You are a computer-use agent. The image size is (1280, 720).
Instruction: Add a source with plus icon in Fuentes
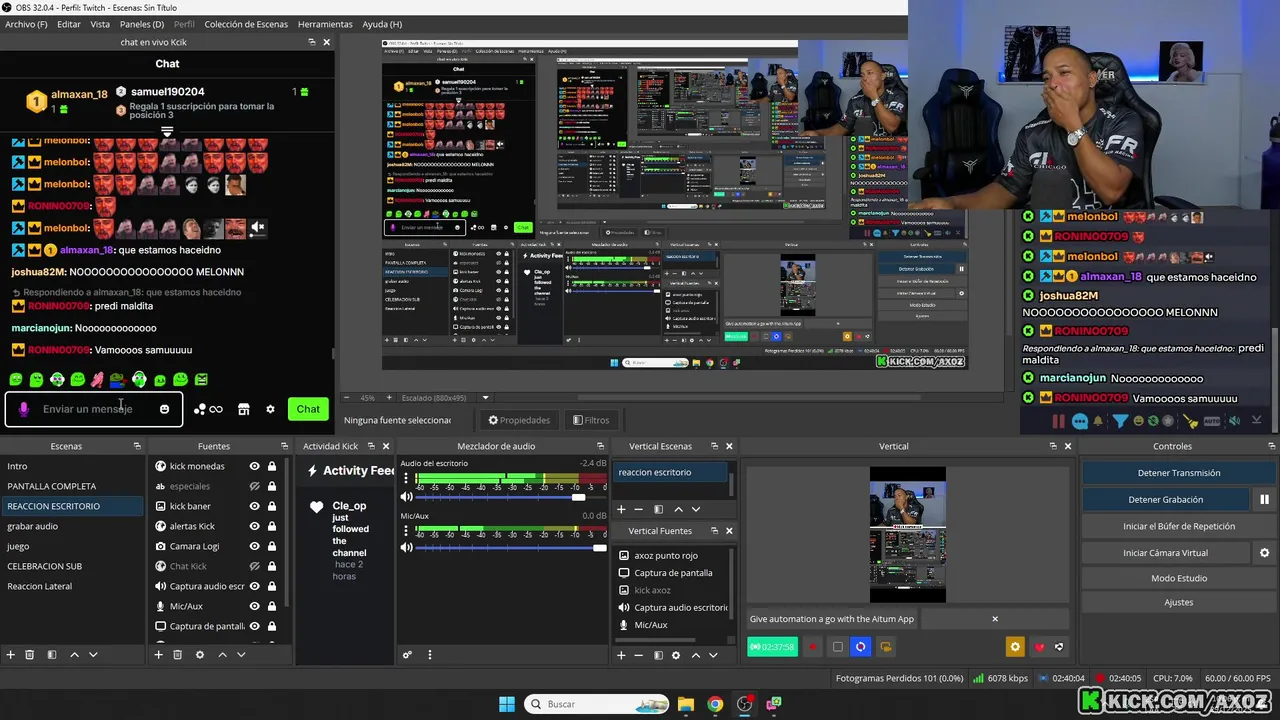158,655
